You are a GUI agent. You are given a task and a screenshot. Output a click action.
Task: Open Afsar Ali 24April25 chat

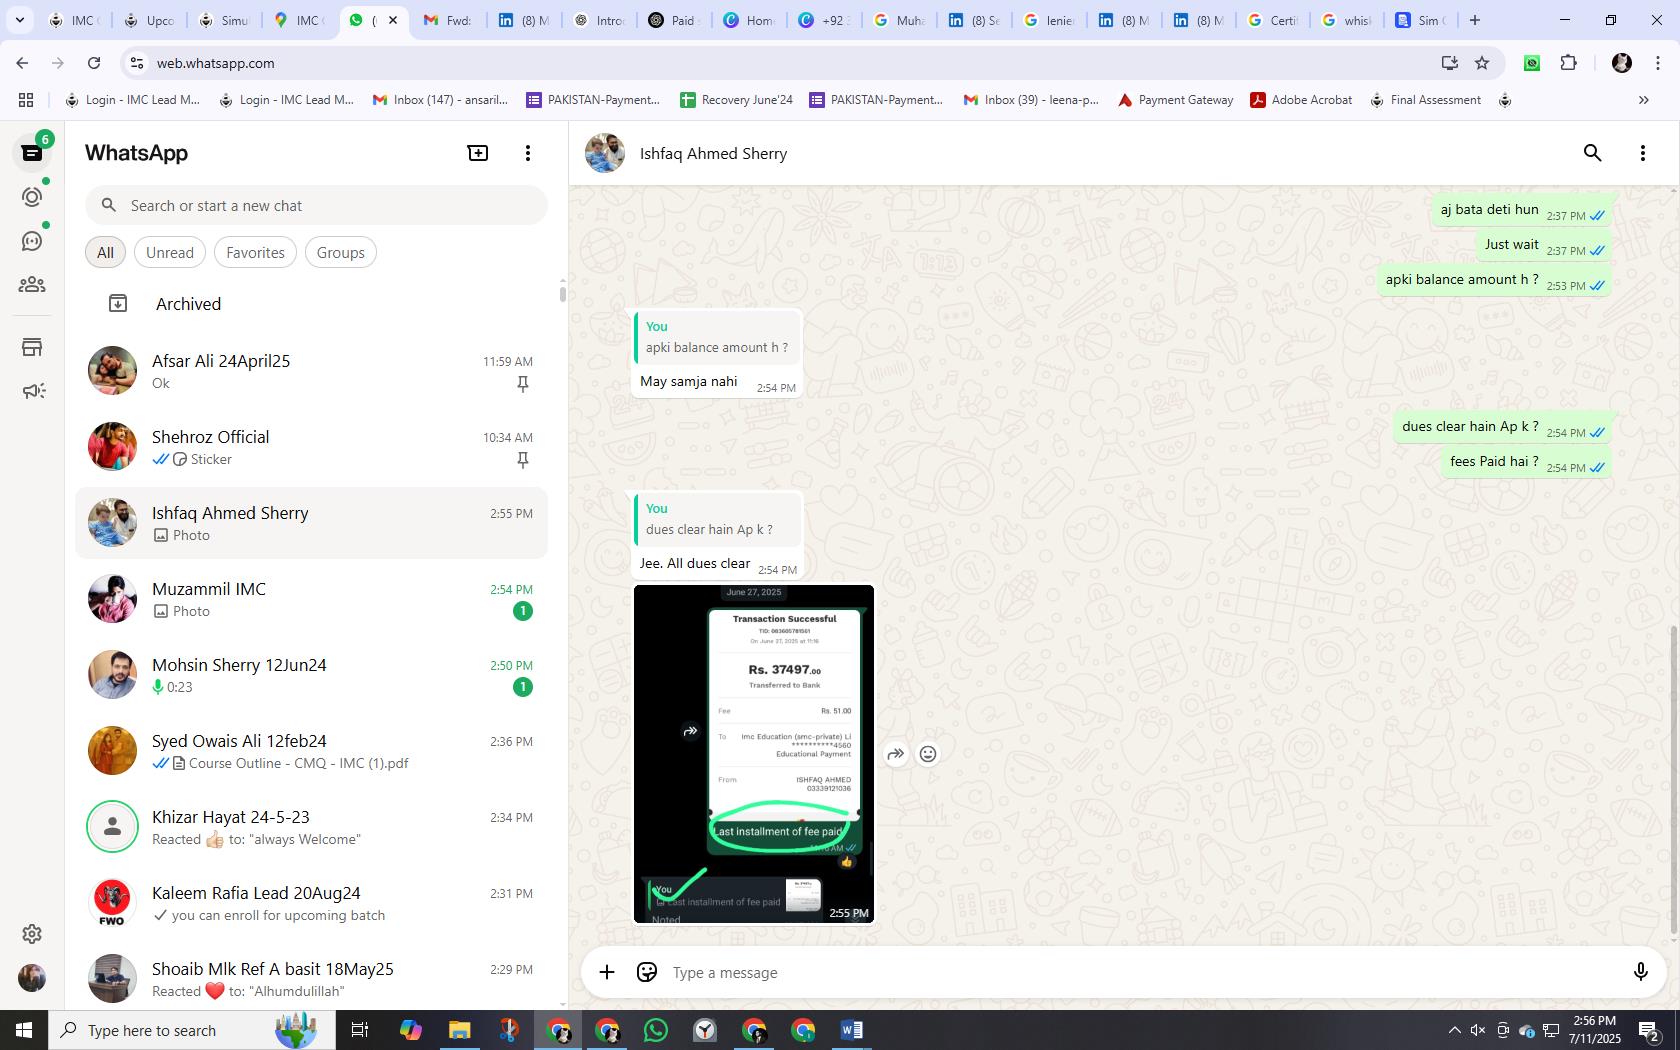[x=312, y=371]
